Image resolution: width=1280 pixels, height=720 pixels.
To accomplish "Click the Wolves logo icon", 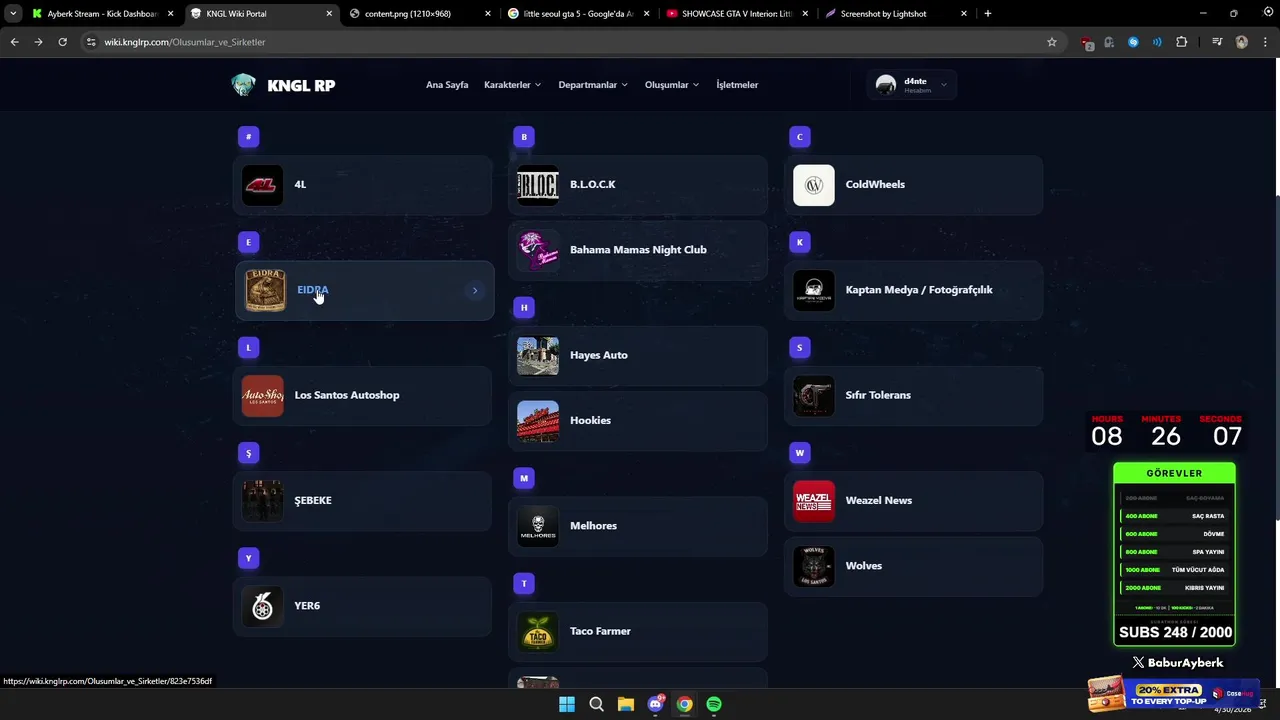I will [814, 566].
